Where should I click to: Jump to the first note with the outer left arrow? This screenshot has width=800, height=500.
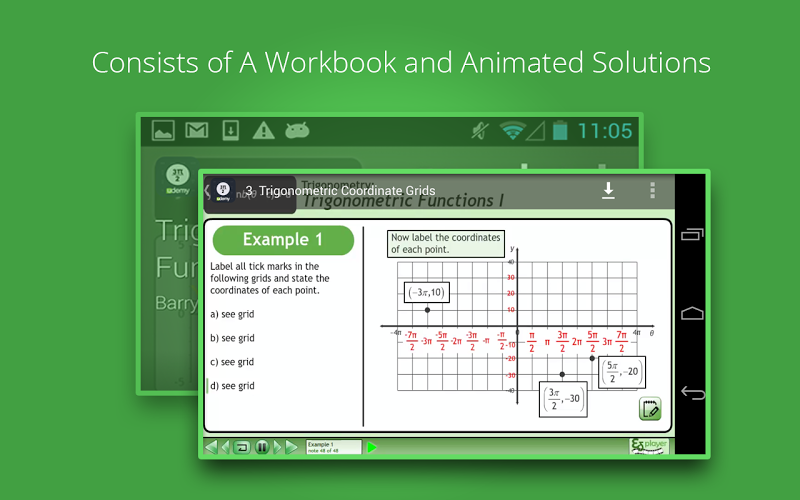click(211, 447)
